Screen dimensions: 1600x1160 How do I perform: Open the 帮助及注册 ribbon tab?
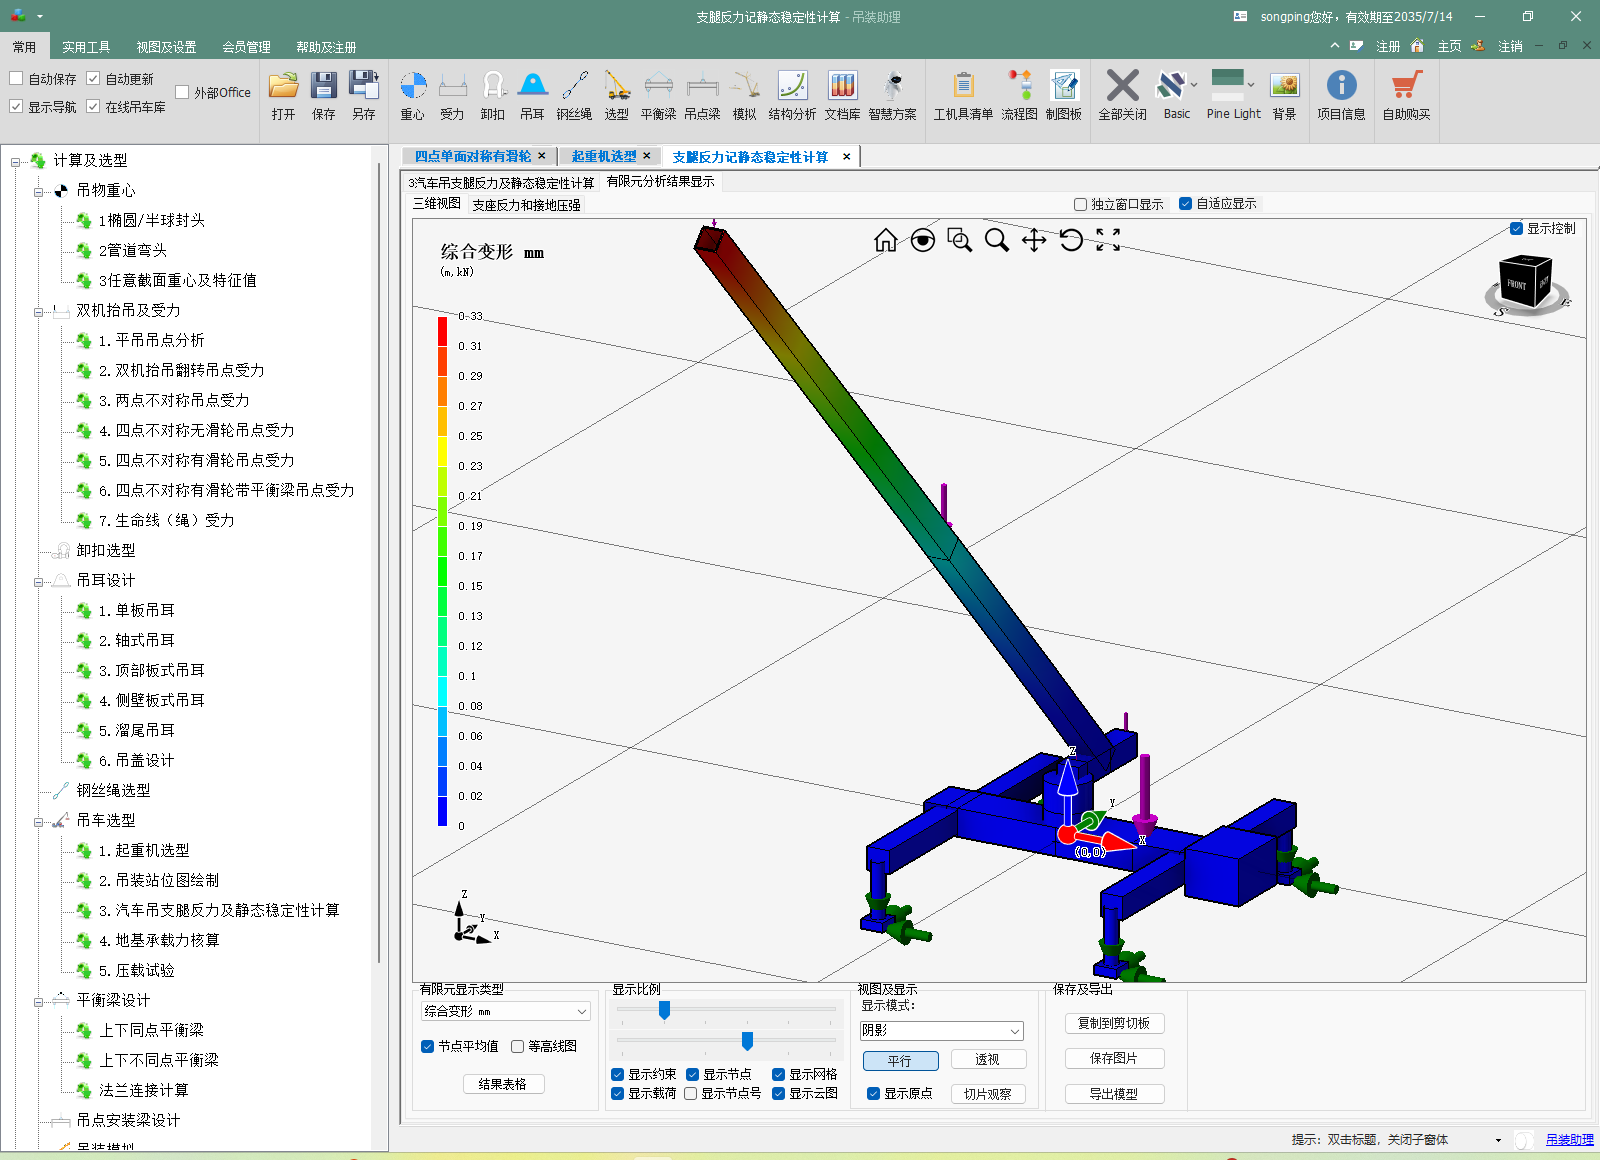(x=326, y=47)
